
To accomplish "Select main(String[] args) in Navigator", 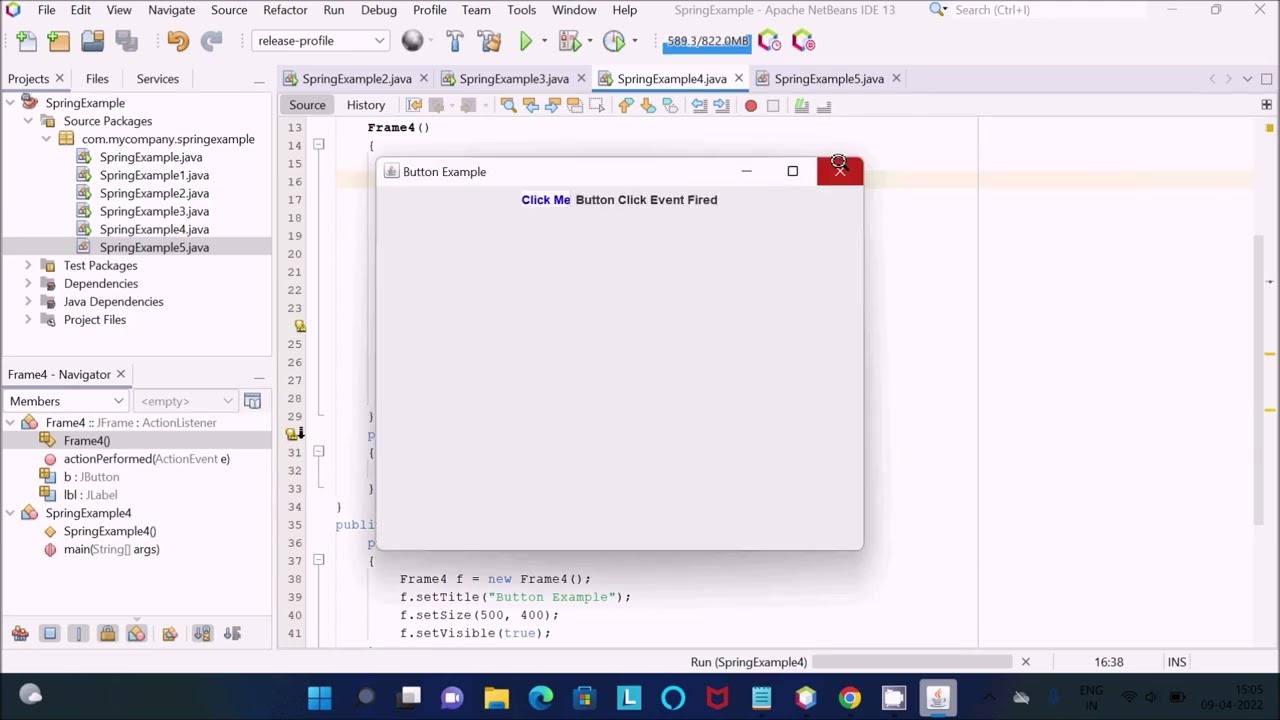I will pyautogui.click(x=111, y=549).
